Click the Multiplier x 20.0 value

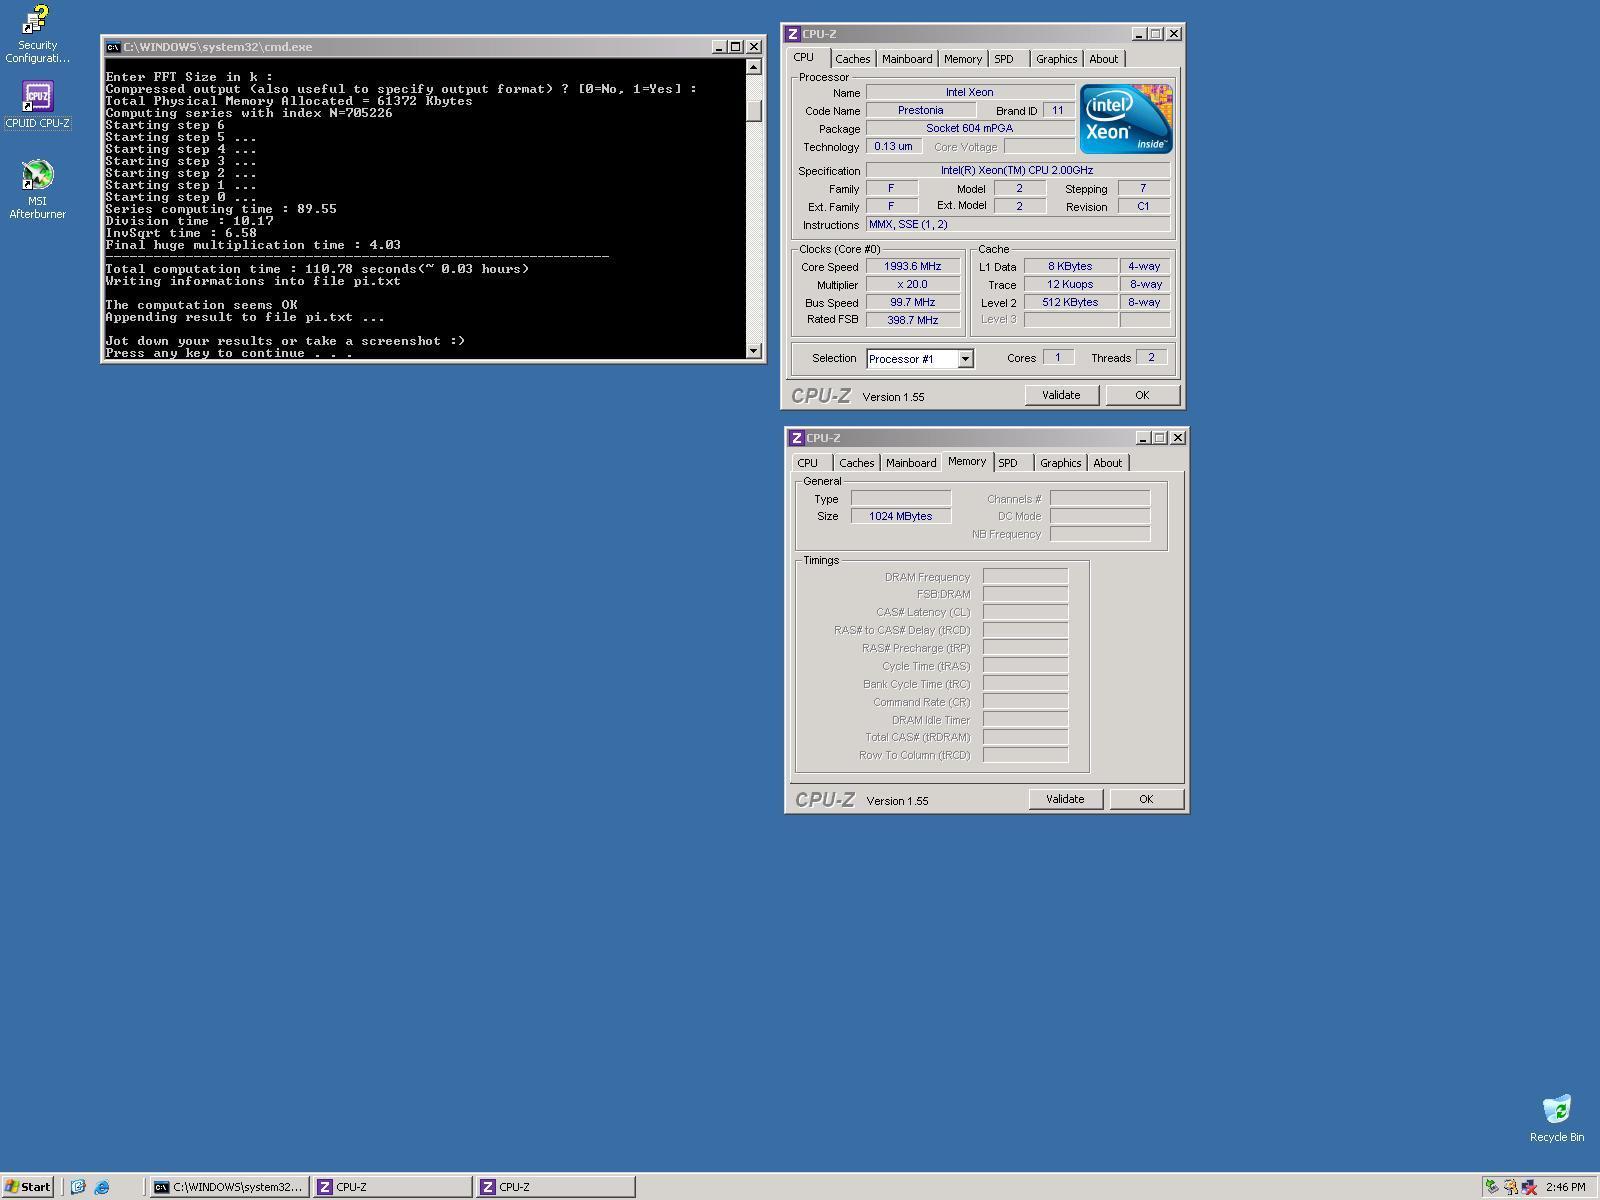[x=913, y=284]
